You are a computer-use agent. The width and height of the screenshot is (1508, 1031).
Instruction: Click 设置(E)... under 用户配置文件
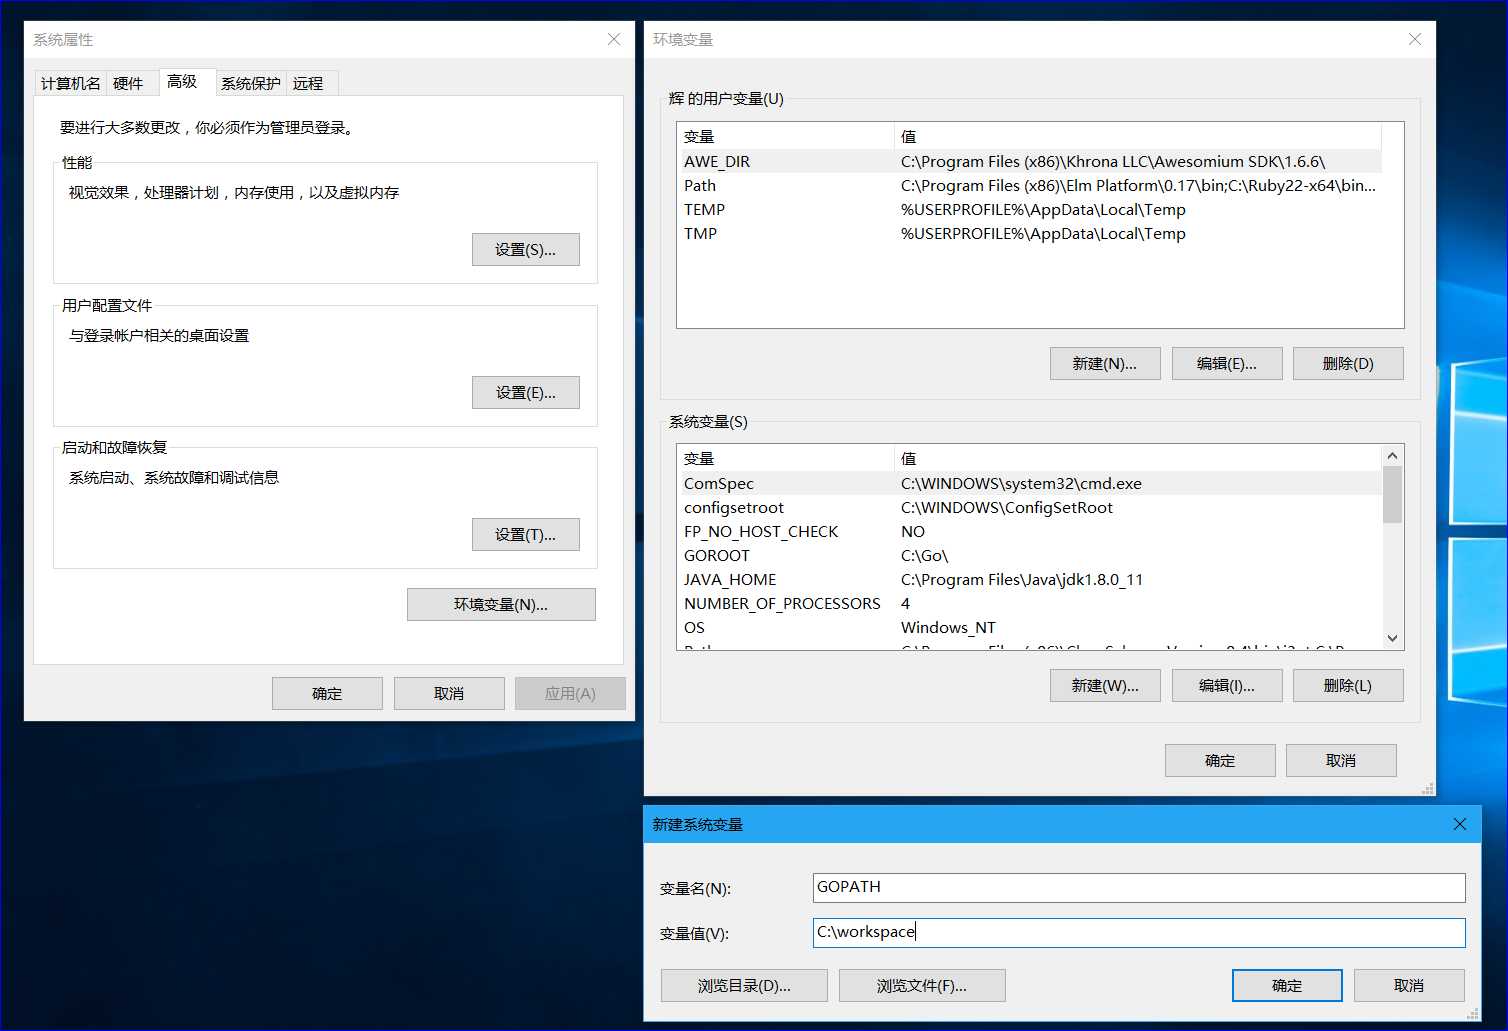tap(526, 393)
